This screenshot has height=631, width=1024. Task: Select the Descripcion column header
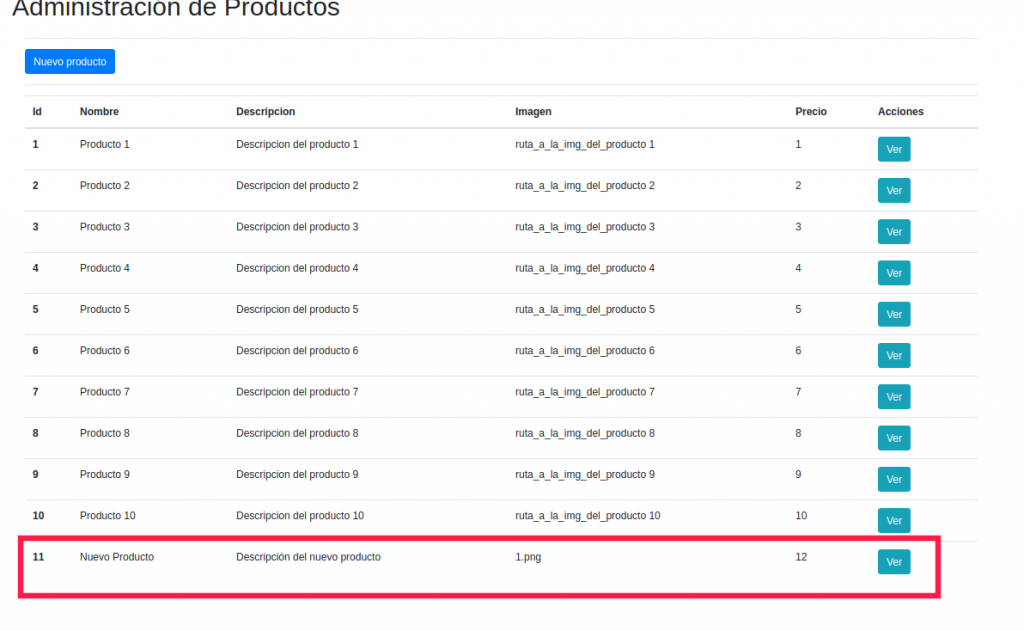[265, 112]
